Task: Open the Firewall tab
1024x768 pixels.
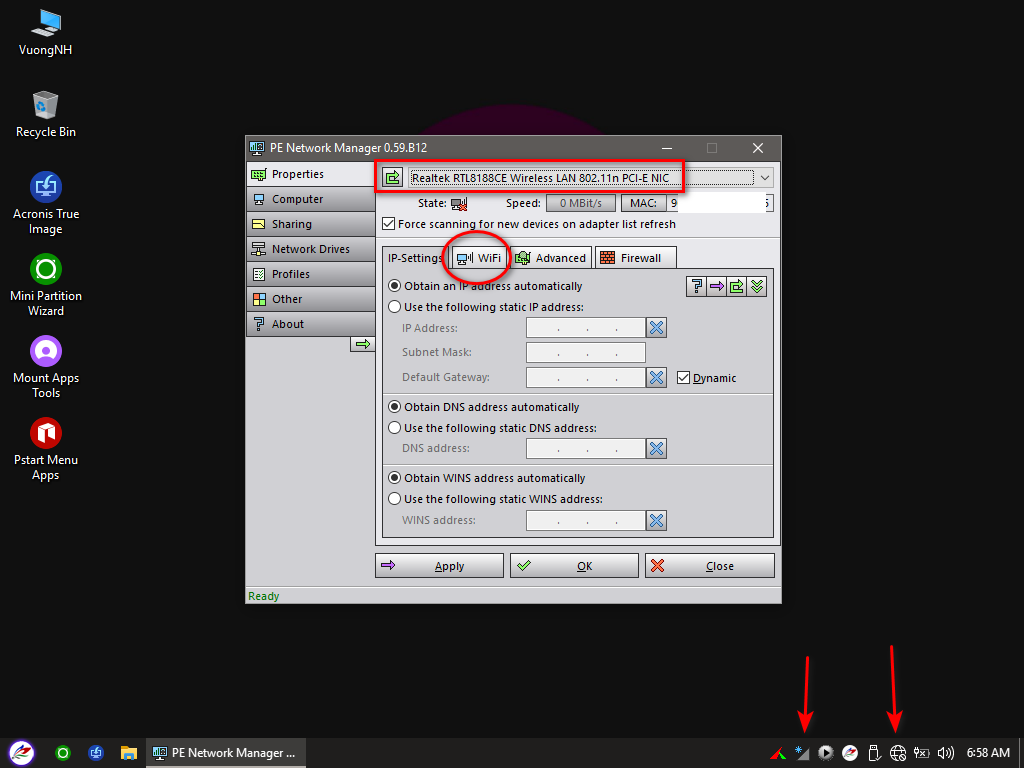Action: pyautogui.click(x=635, y=258)
